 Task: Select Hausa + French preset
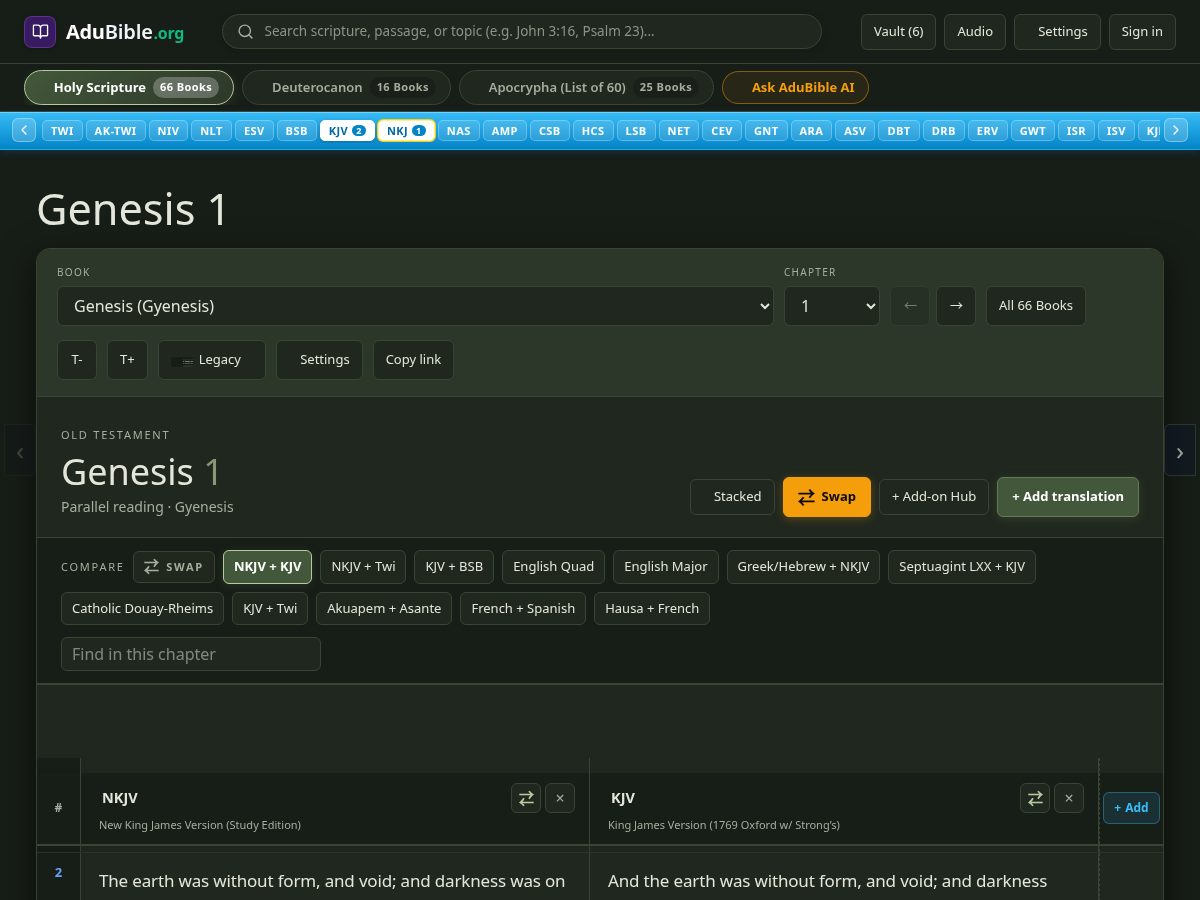(652, 609)
